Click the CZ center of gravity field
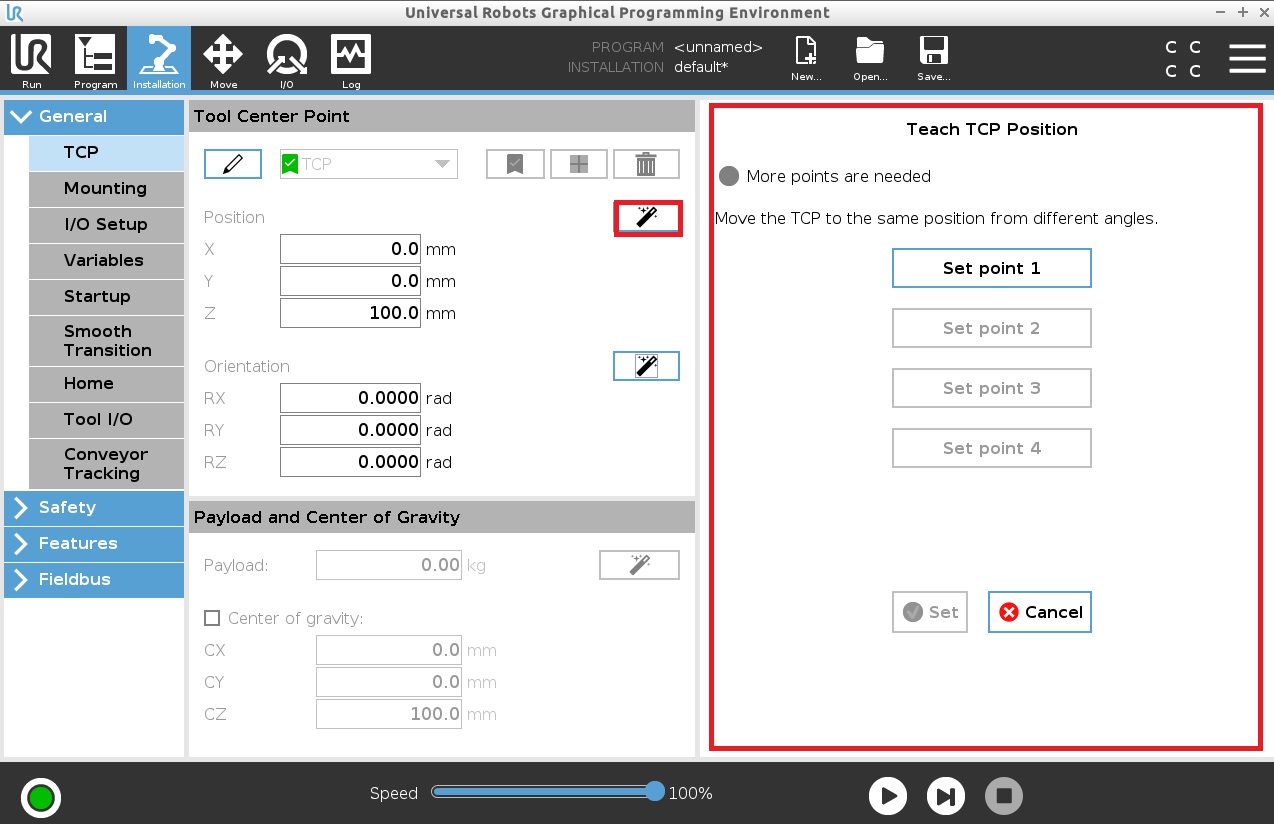Viewport: 1274px width, 824px height. 389,714
